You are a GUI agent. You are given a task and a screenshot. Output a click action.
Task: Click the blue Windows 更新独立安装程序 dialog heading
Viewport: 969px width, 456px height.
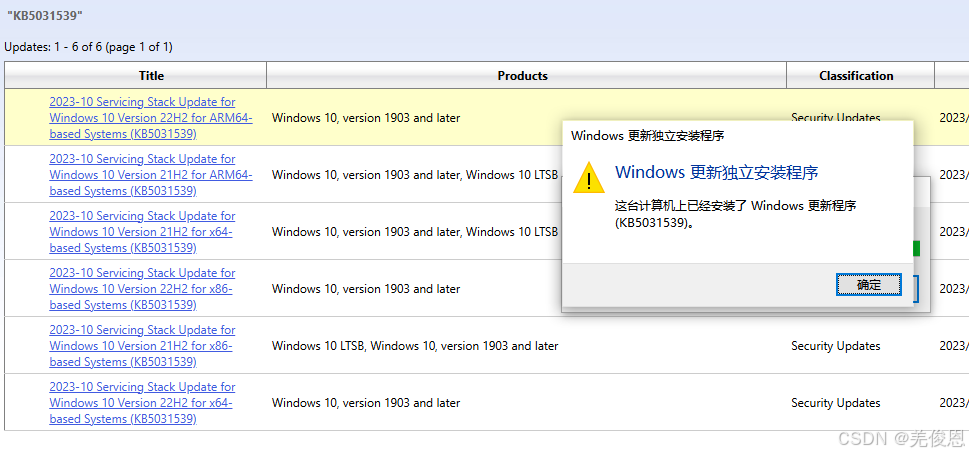click(x=717, y=172)
